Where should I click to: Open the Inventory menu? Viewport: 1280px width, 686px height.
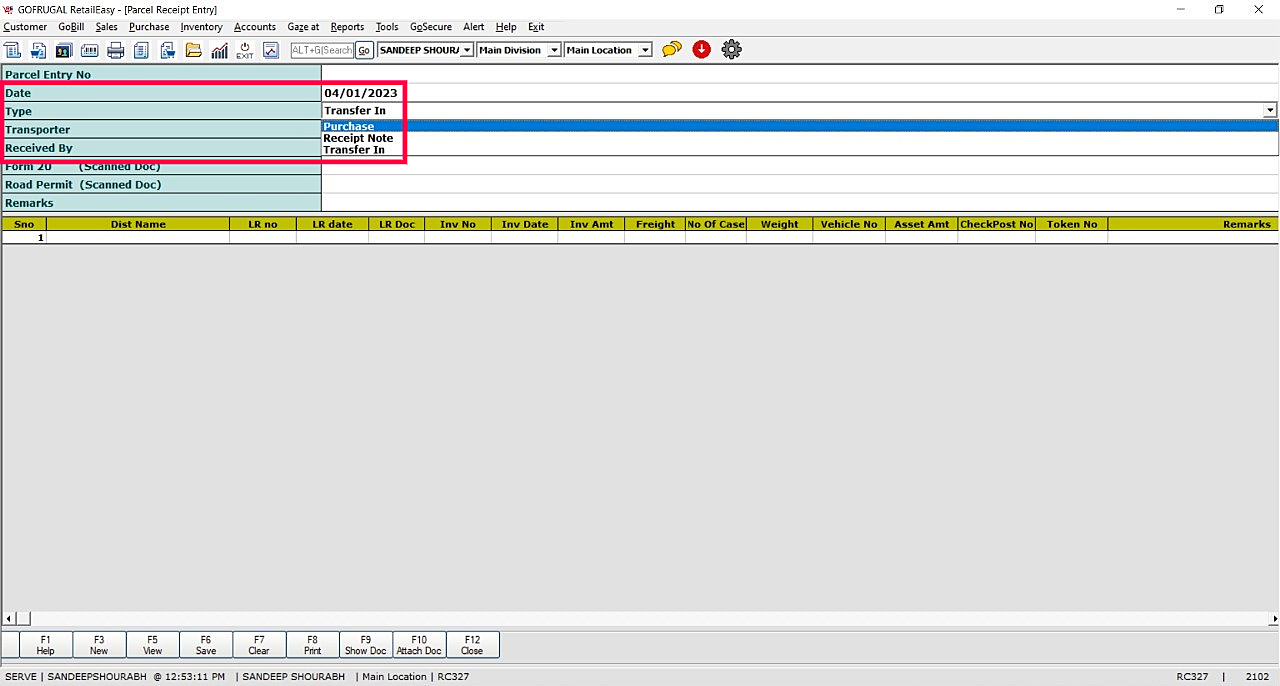tap(201, 27)
